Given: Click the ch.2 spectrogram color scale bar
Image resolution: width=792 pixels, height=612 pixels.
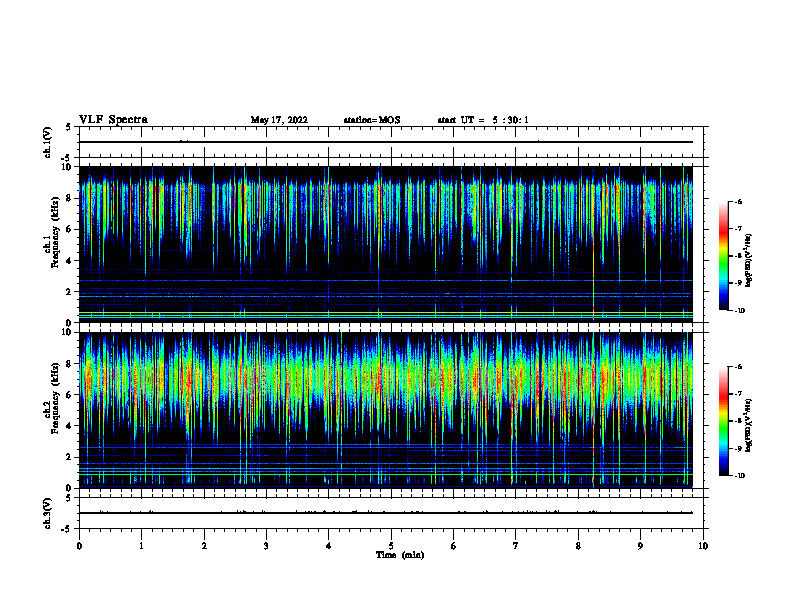Looking at the screenshot, I should [724, 421].
